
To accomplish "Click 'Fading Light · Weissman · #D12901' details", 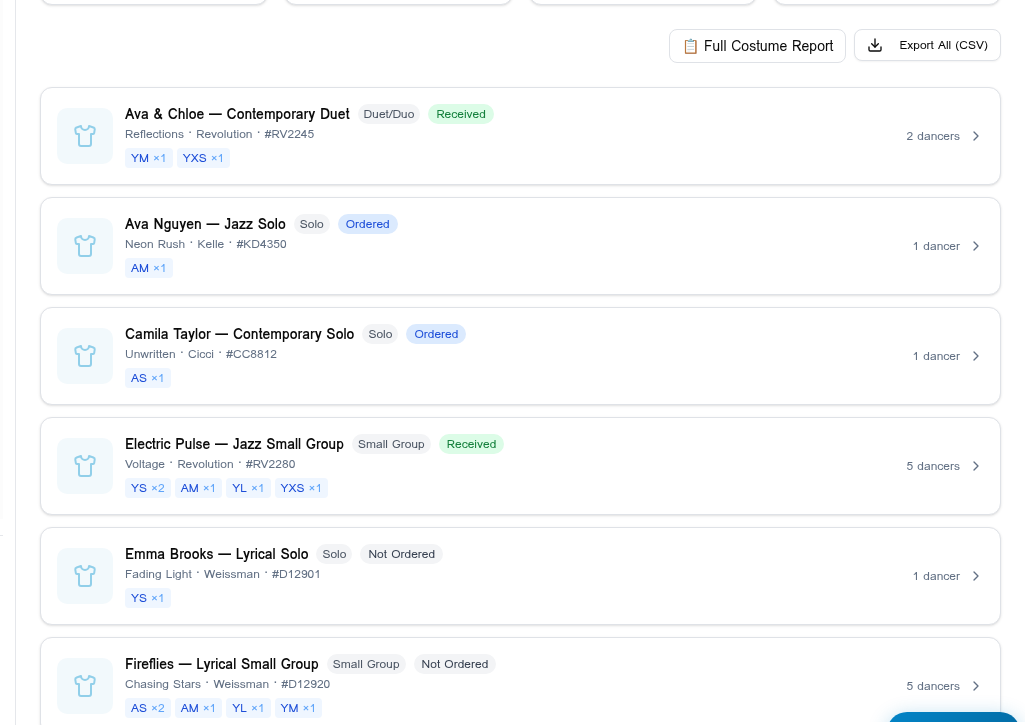I will [x=223, y=574].
